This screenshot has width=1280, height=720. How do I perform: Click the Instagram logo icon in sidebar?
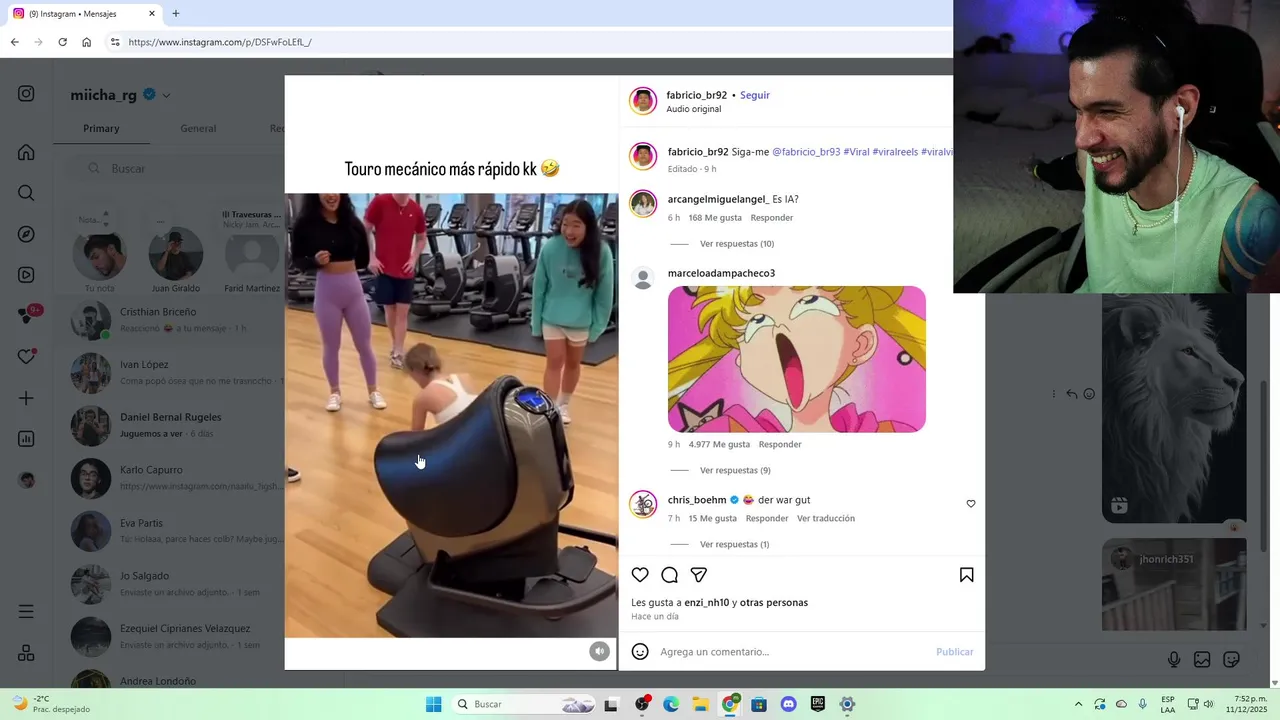tap(26, 94)
